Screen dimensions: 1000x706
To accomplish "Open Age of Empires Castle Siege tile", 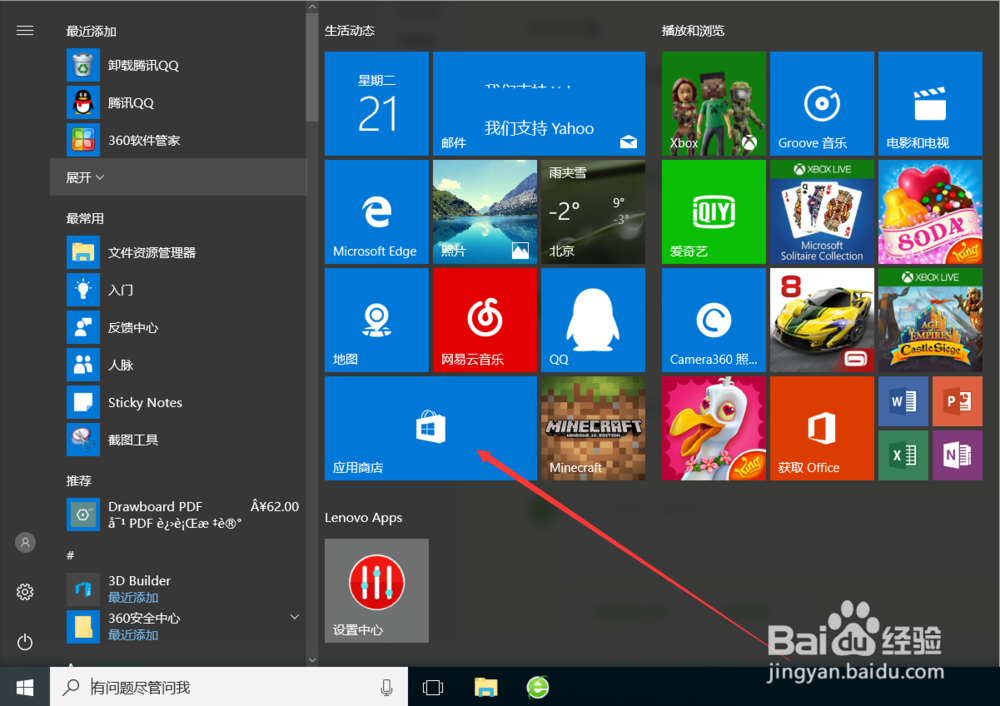I will (x=930, y=320).
